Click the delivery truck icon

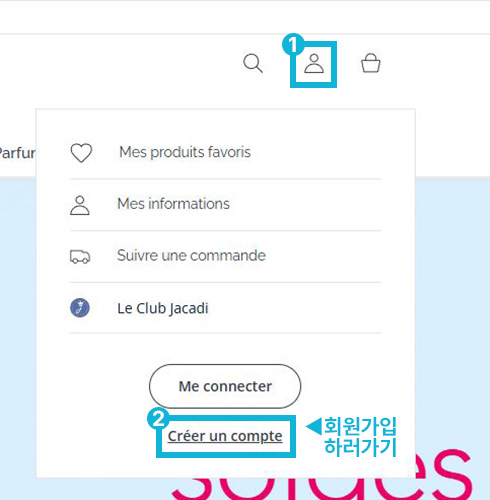(x=80, y=257)
